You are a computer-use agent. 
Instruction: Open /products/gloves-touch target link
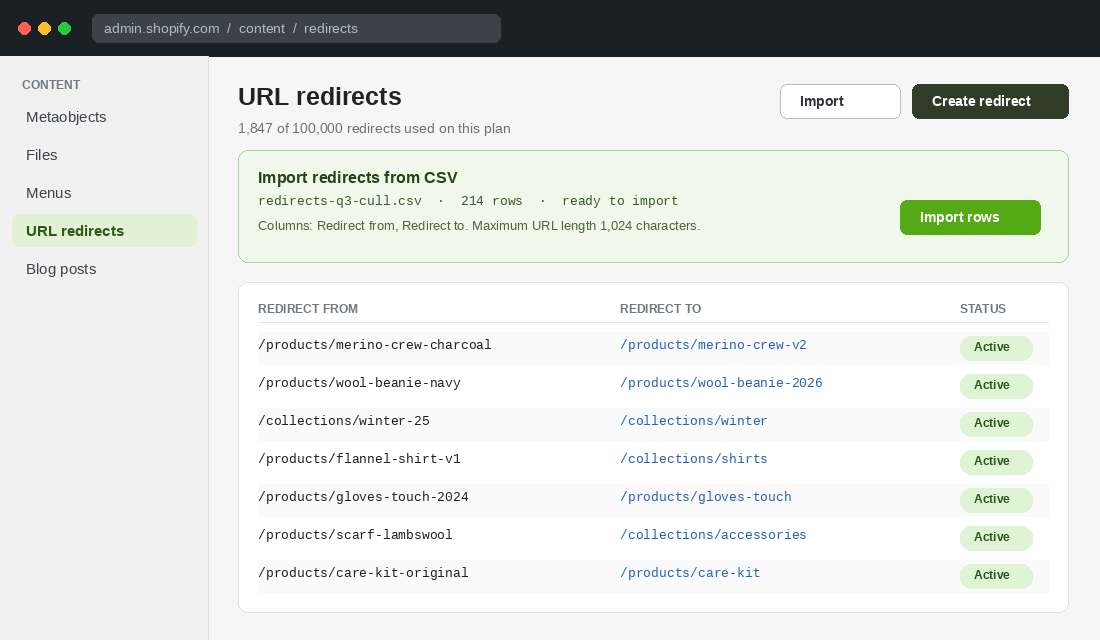(705, 496)
